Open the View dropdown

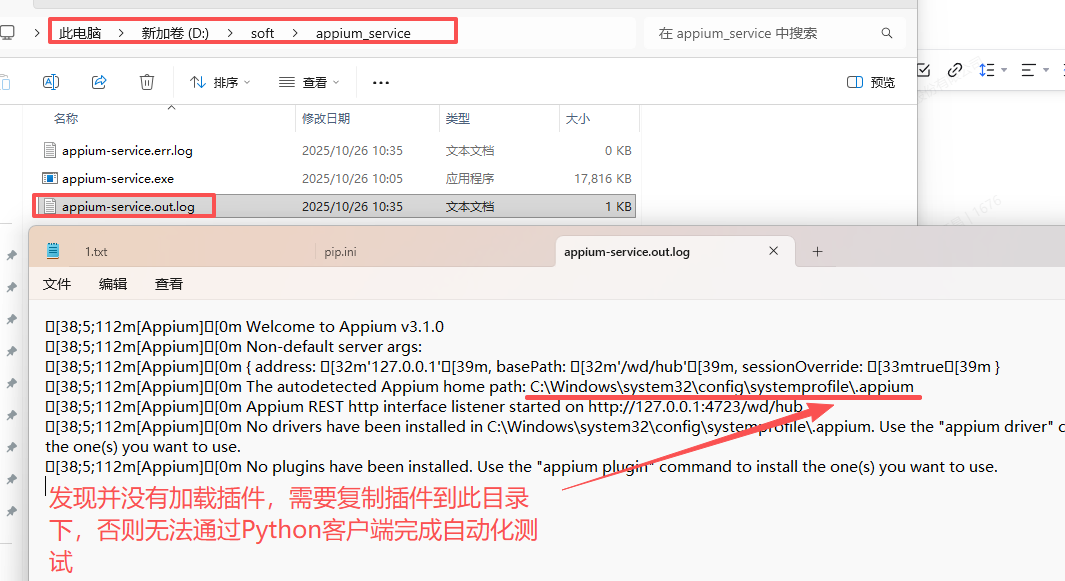309,82
